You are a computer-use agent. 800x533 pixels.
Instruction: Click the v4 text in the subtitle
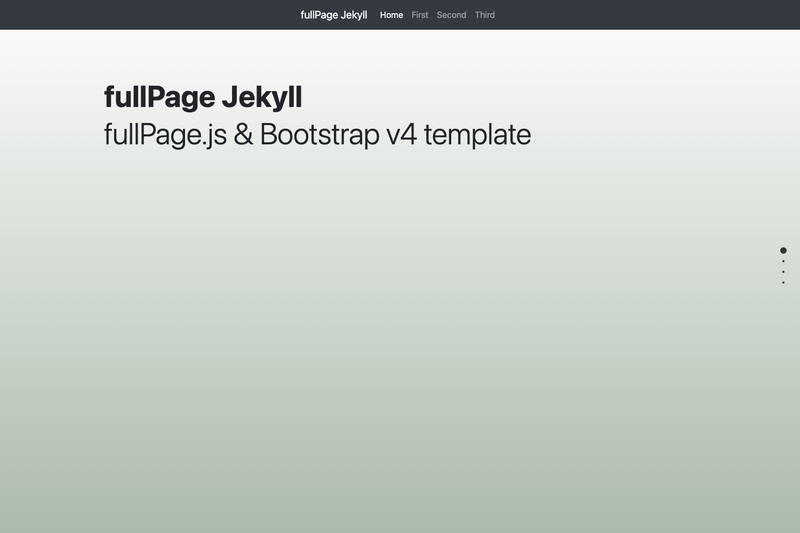coord(402,135)
